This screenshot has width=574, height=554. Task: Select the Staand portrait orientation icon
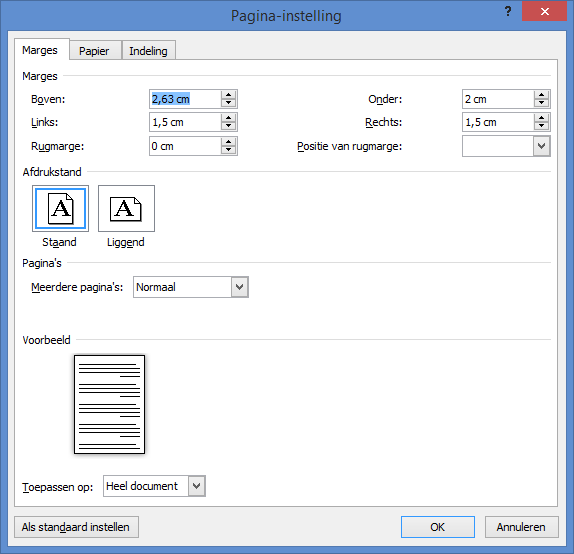[x=60, y=208]
